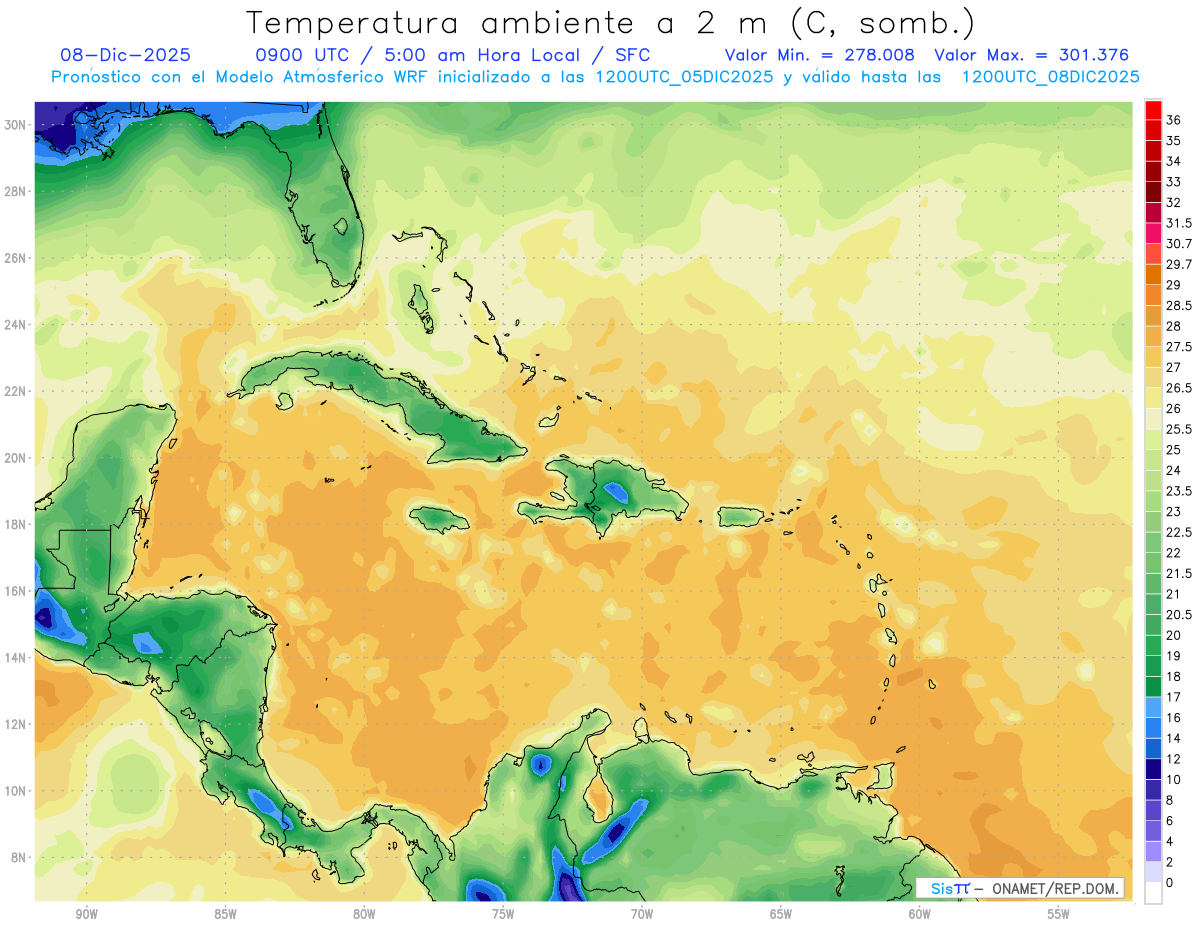Click "Valor Min. = 278.008" text
This screenshot has height=927, width=1200.
pos(820,55)
